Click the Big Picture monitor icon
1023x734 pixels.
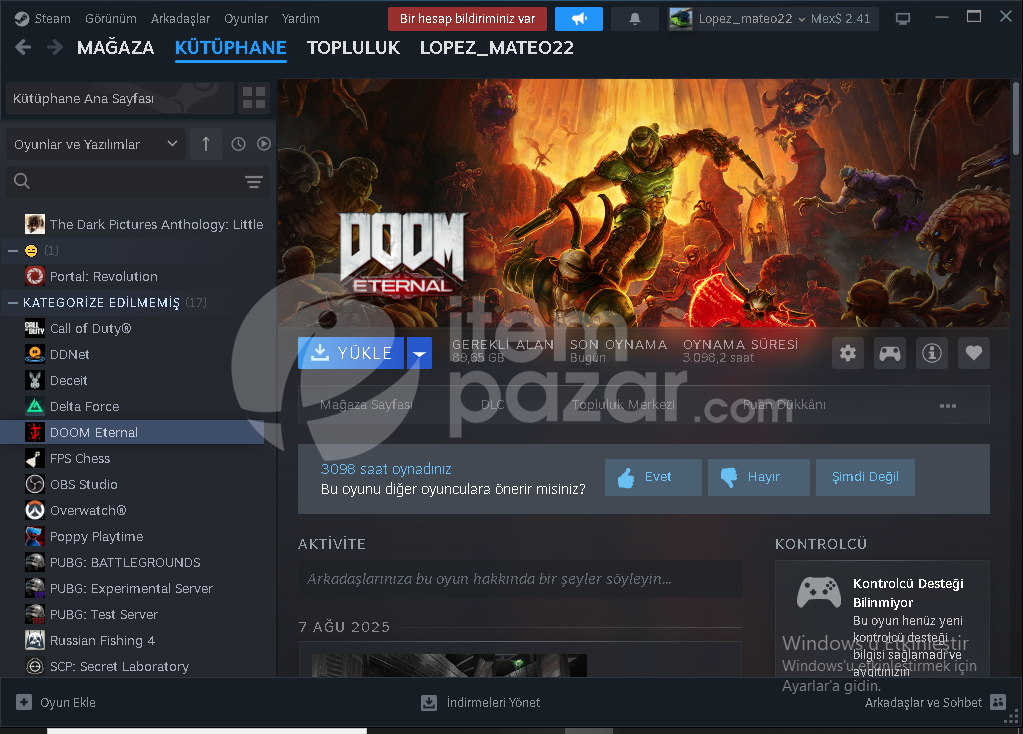tap(903, 19)
